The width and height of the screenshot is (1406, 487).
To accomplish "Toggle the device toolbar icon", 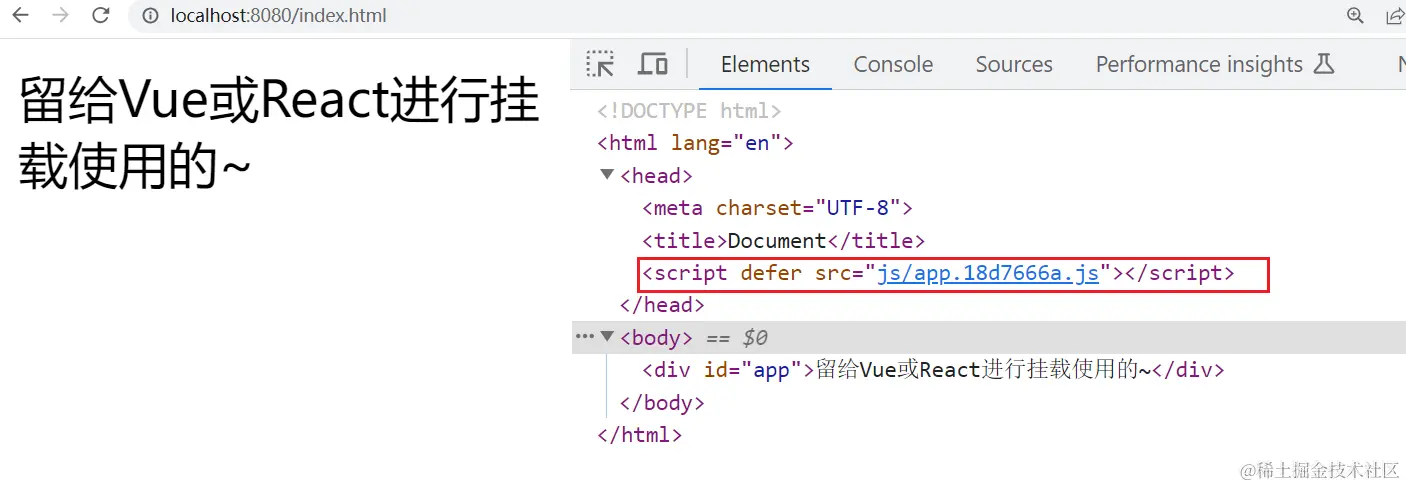I will coord(653,64).
